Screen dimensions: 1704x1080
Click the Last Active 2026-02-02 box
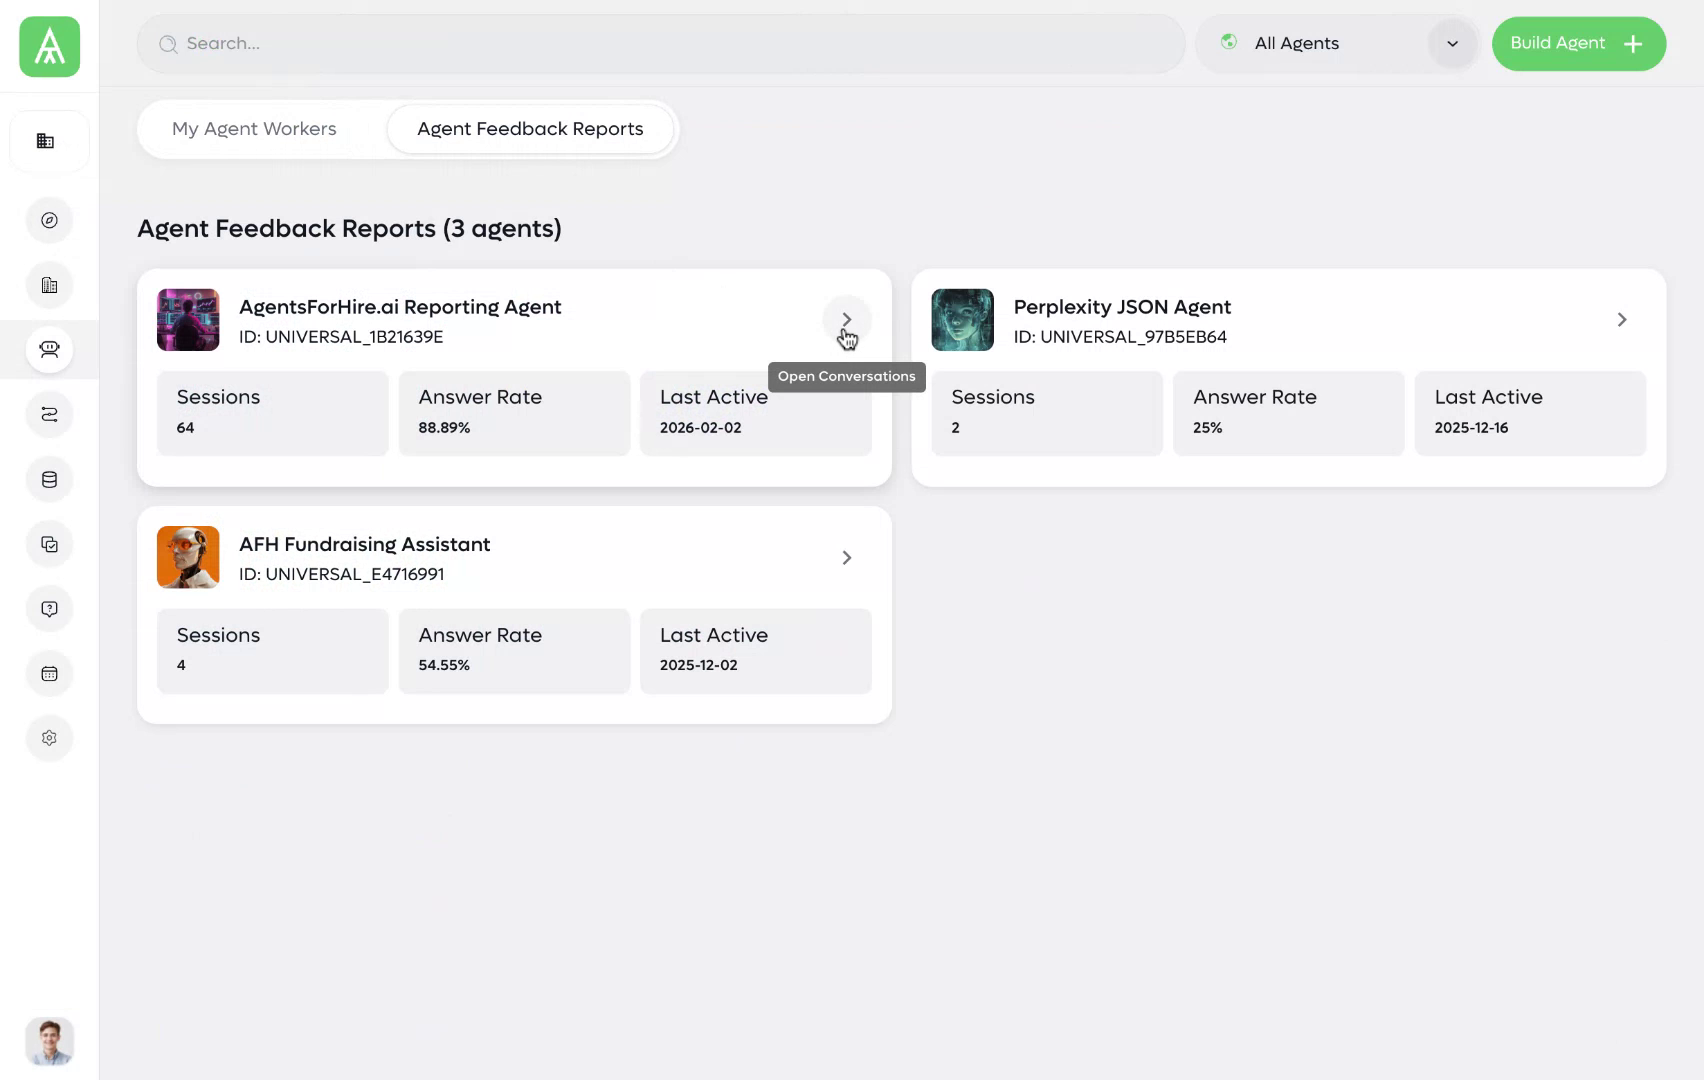[756, 413]
